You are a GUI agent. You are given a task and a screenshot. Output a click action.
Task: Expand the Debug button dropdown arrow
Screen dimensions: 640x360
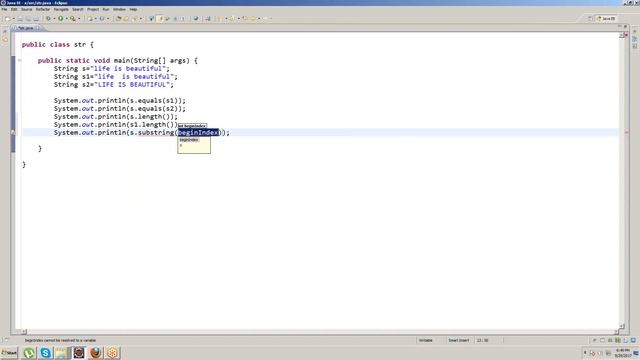54,18
